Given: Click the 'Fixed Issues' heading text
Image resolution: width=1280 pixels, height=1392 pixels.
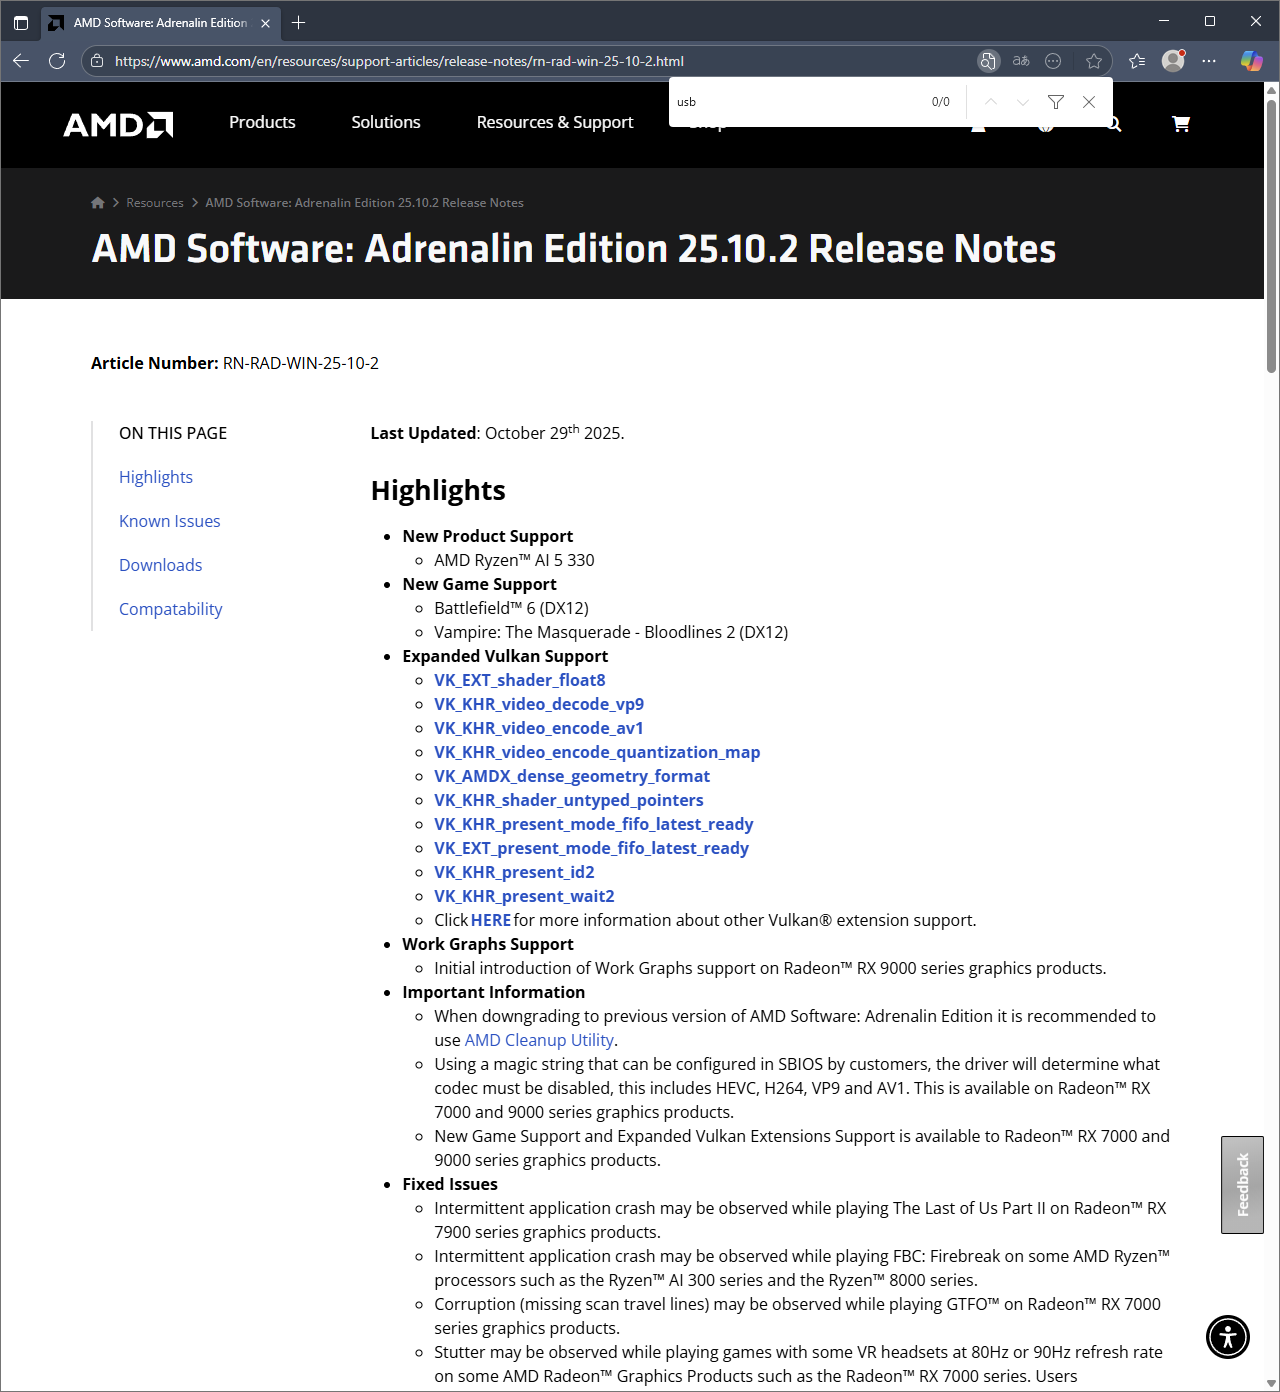Looking at the screenshot, I should tap(450, 1184).
